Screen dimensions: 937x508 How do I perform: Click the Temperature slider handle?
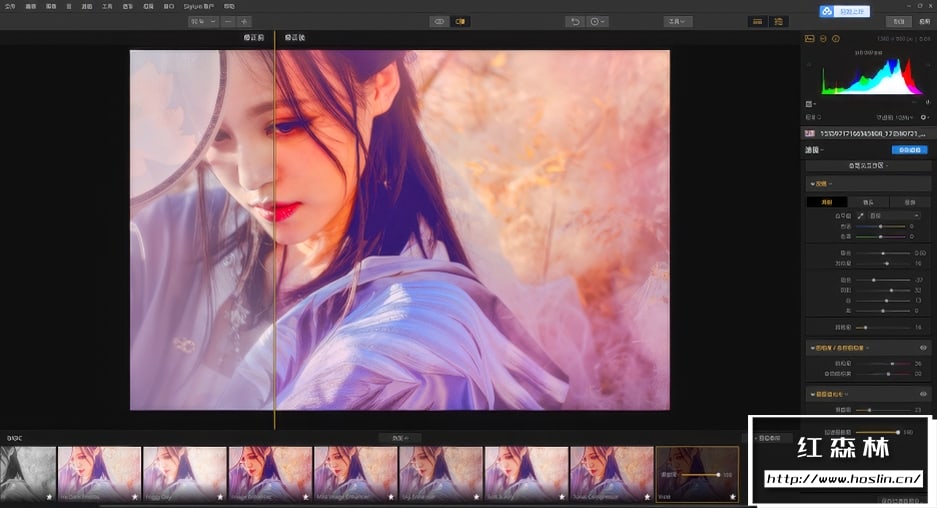881,227
